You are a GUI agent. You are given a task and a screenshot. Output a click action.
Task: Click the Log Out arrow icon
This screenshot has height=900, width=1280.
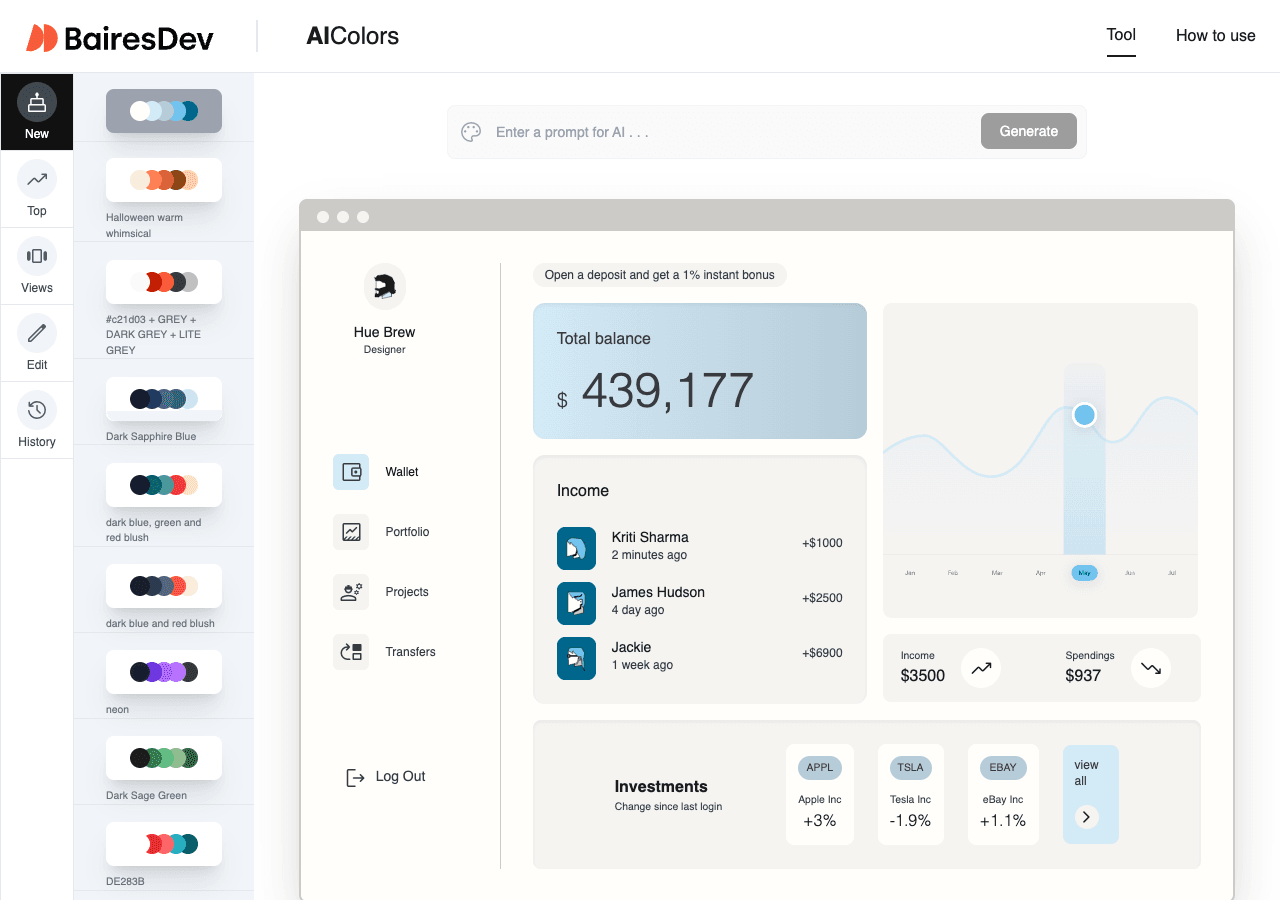355,777
